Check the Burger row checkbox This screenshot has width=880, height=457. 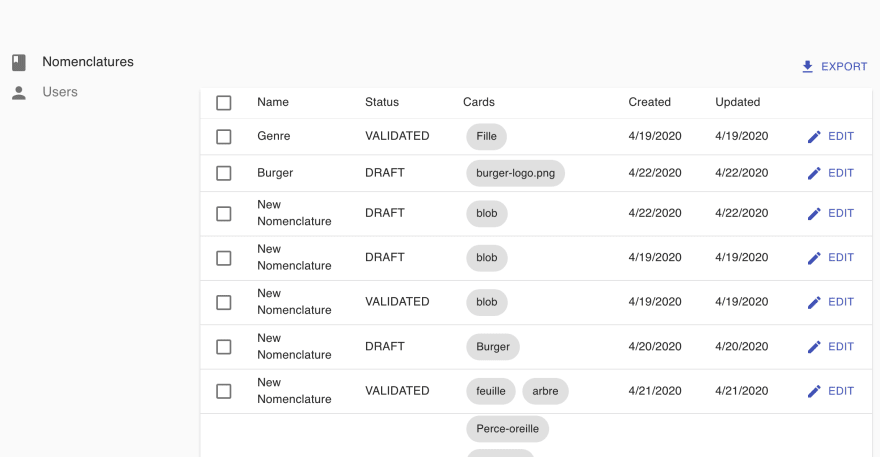(x=224, y=173)
